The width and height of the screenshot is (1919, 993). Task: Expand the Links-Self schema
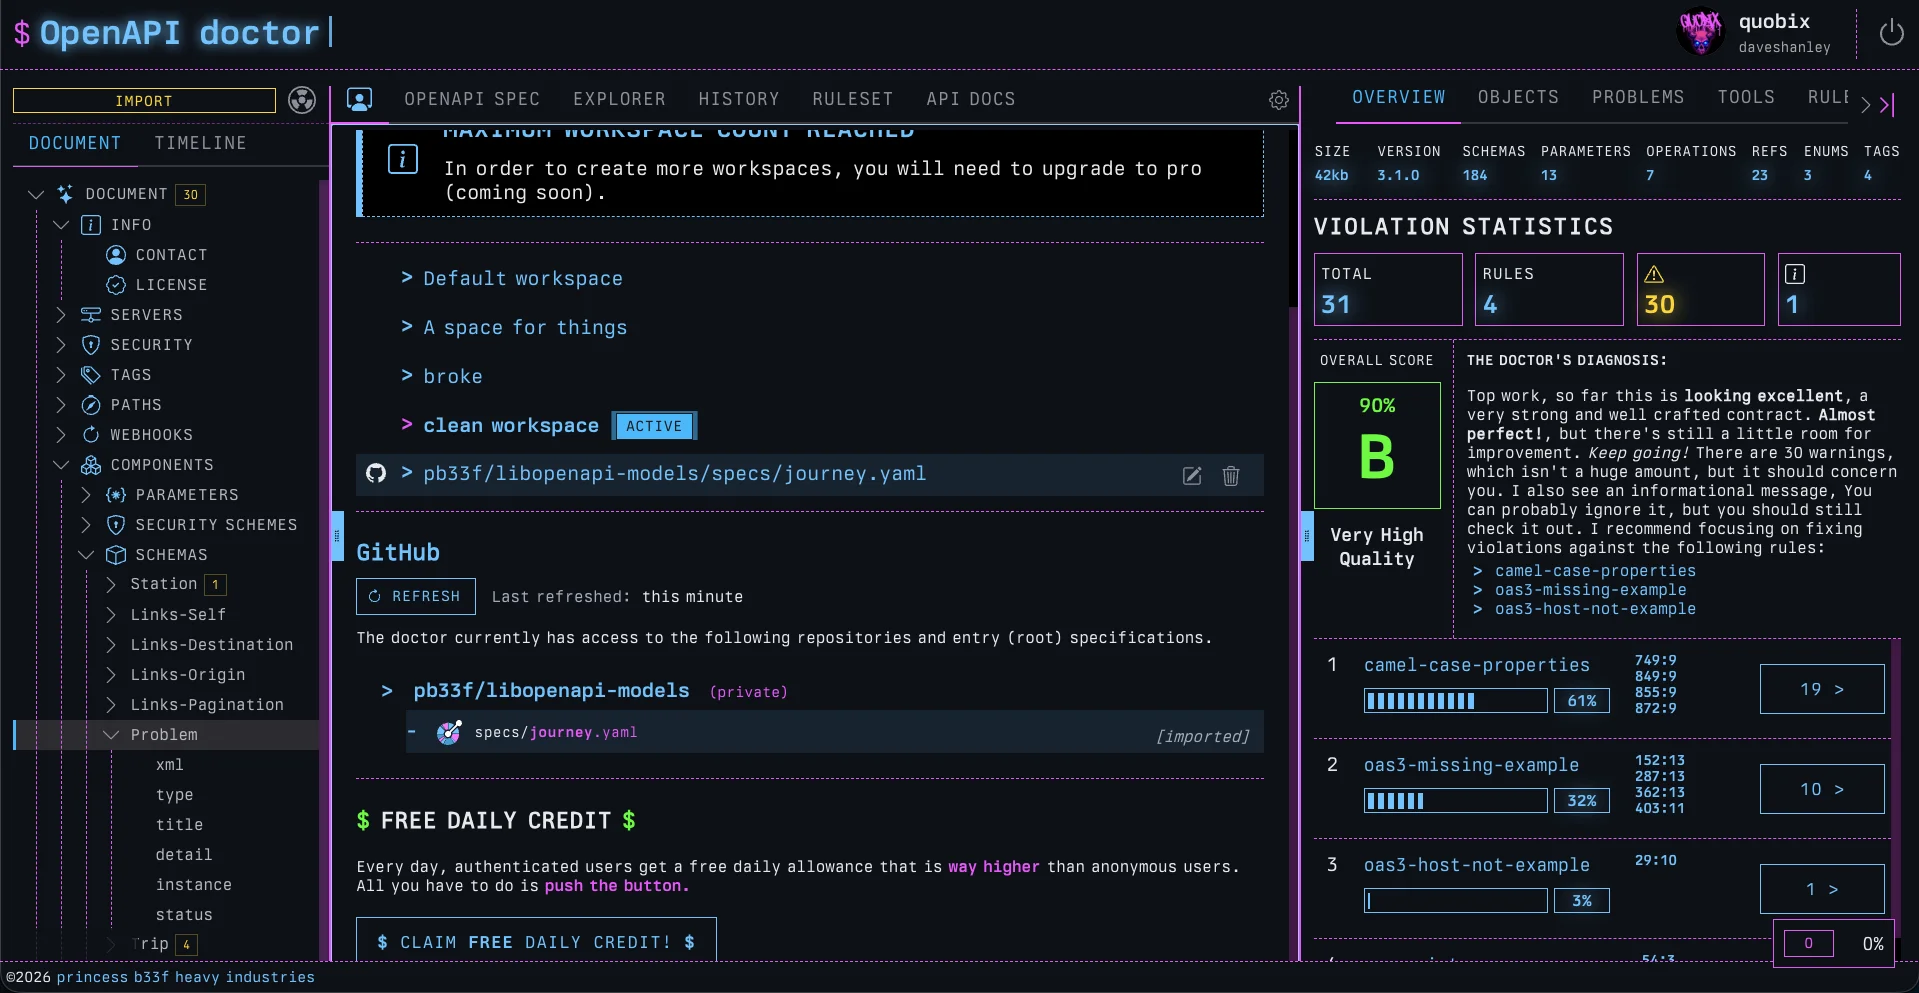coord(111,615)
